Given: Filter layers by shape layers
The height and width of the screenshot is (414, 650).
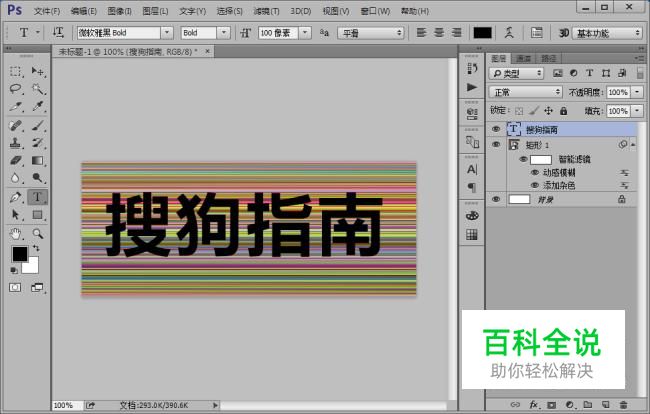Looking at the screenshot, I should (x=606, y=73).
